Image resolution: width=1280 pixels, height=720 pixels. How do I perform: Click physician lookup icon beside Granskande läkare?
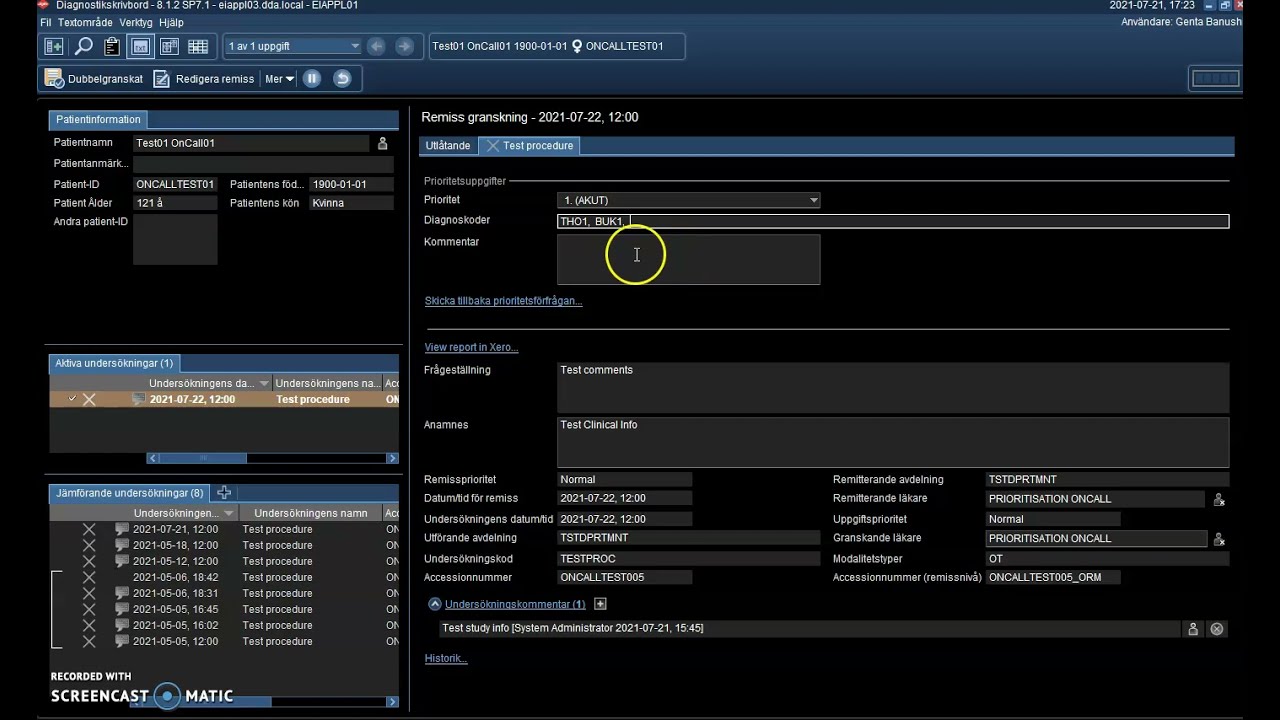click(1219, 539)
